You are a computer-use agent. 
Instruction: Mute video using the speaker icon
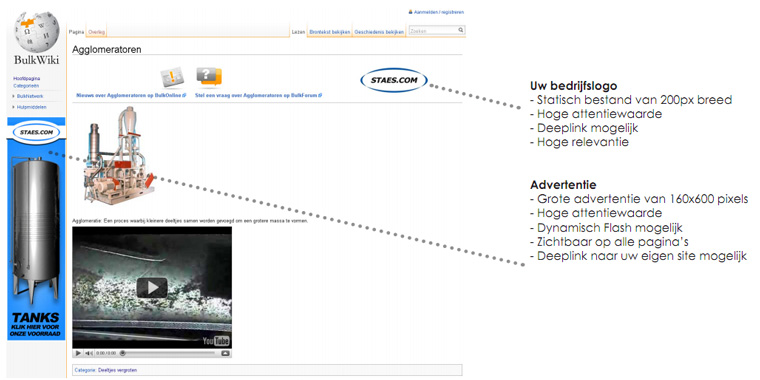point(89,353)
